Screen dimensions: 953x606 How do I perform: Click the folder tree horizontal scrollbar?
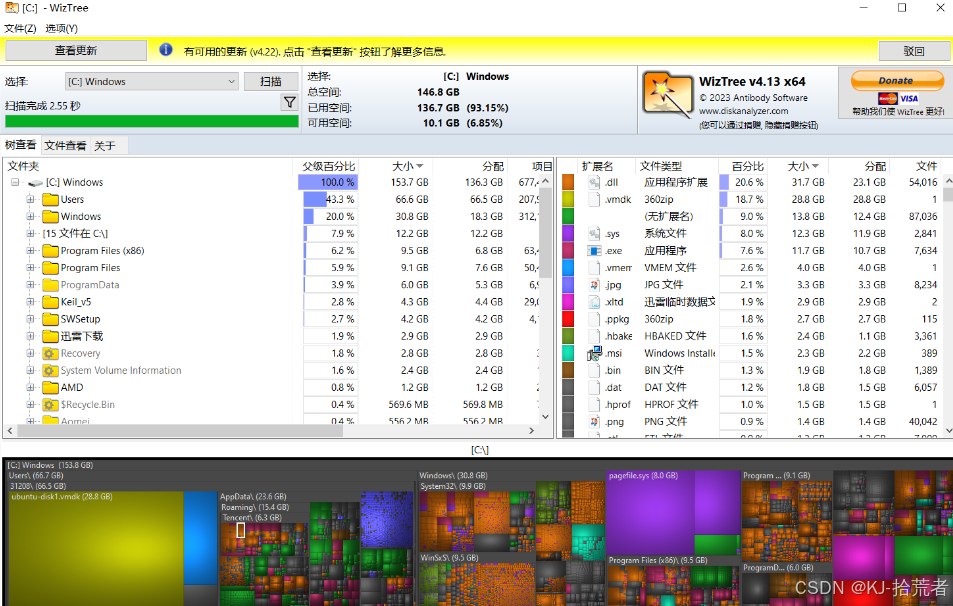pos(181,430)
